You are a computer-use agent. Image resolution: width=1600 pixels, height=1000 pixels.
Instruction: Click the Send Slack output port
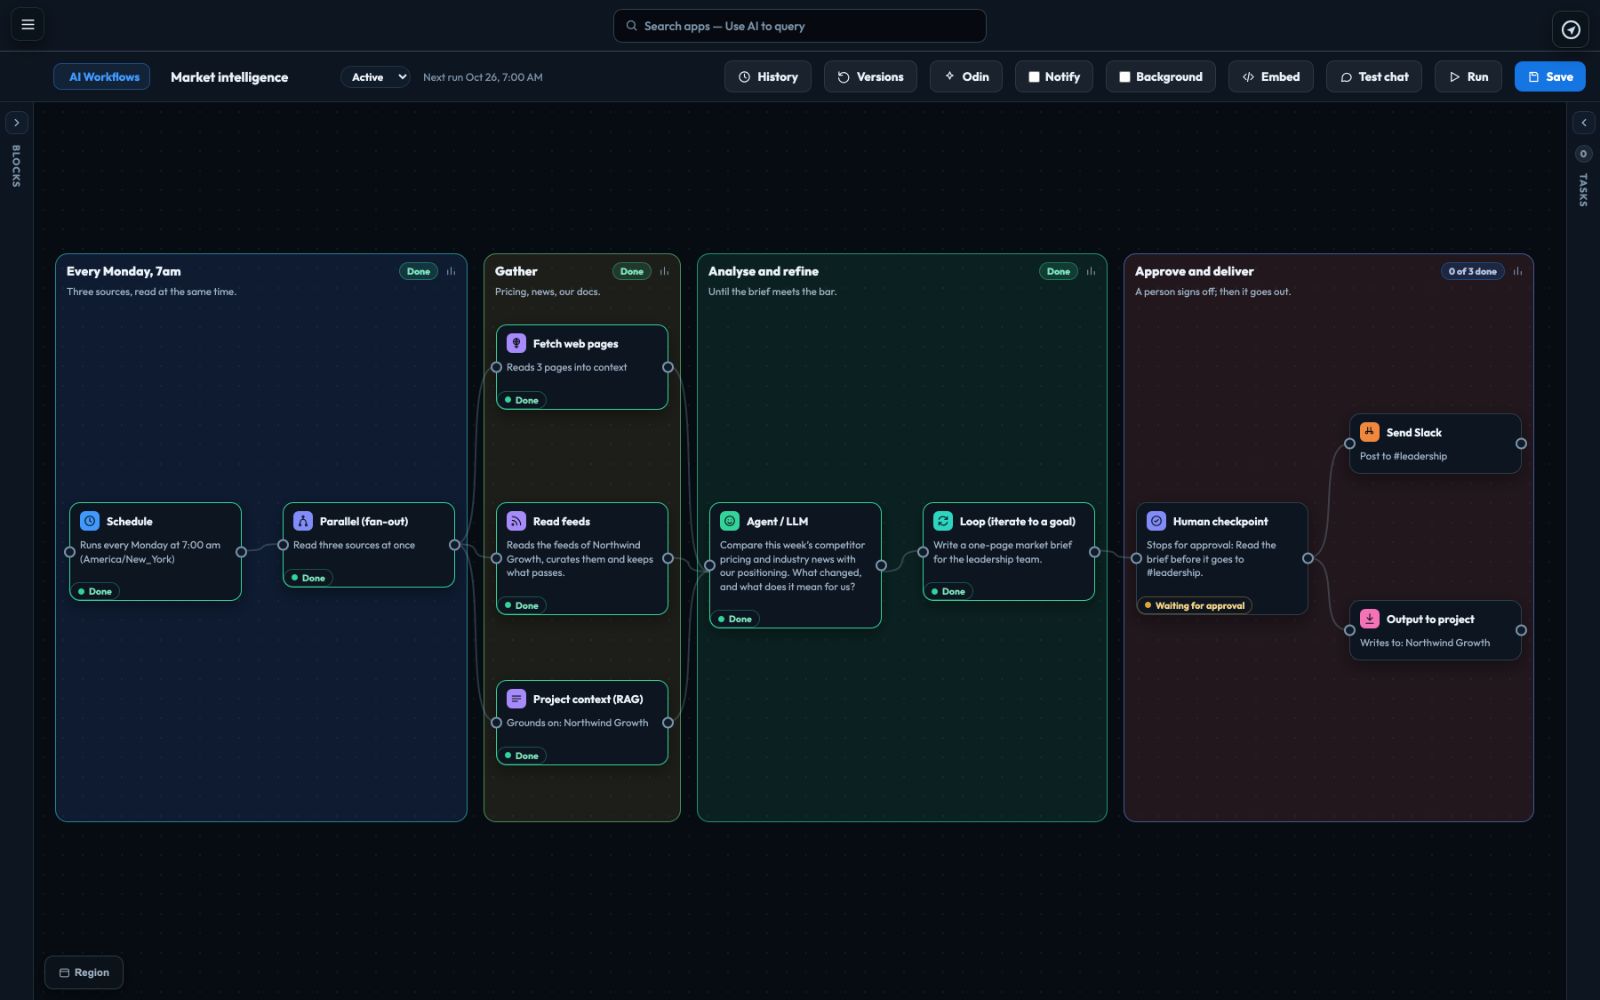1521,443
